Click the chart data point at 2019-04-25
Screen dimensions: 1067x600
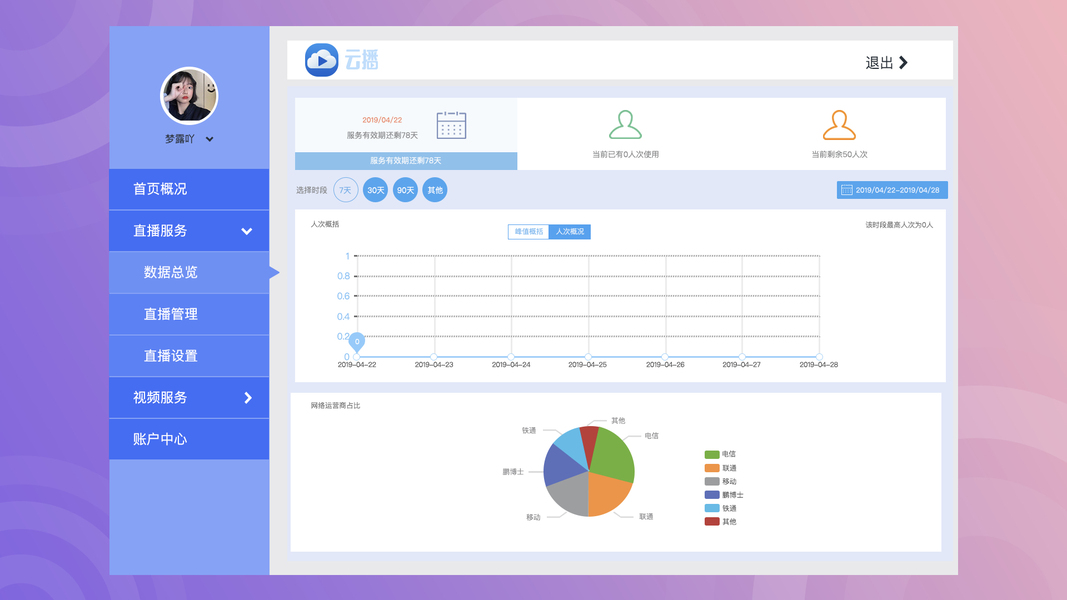pyautogui.click(x=588, y=356)
